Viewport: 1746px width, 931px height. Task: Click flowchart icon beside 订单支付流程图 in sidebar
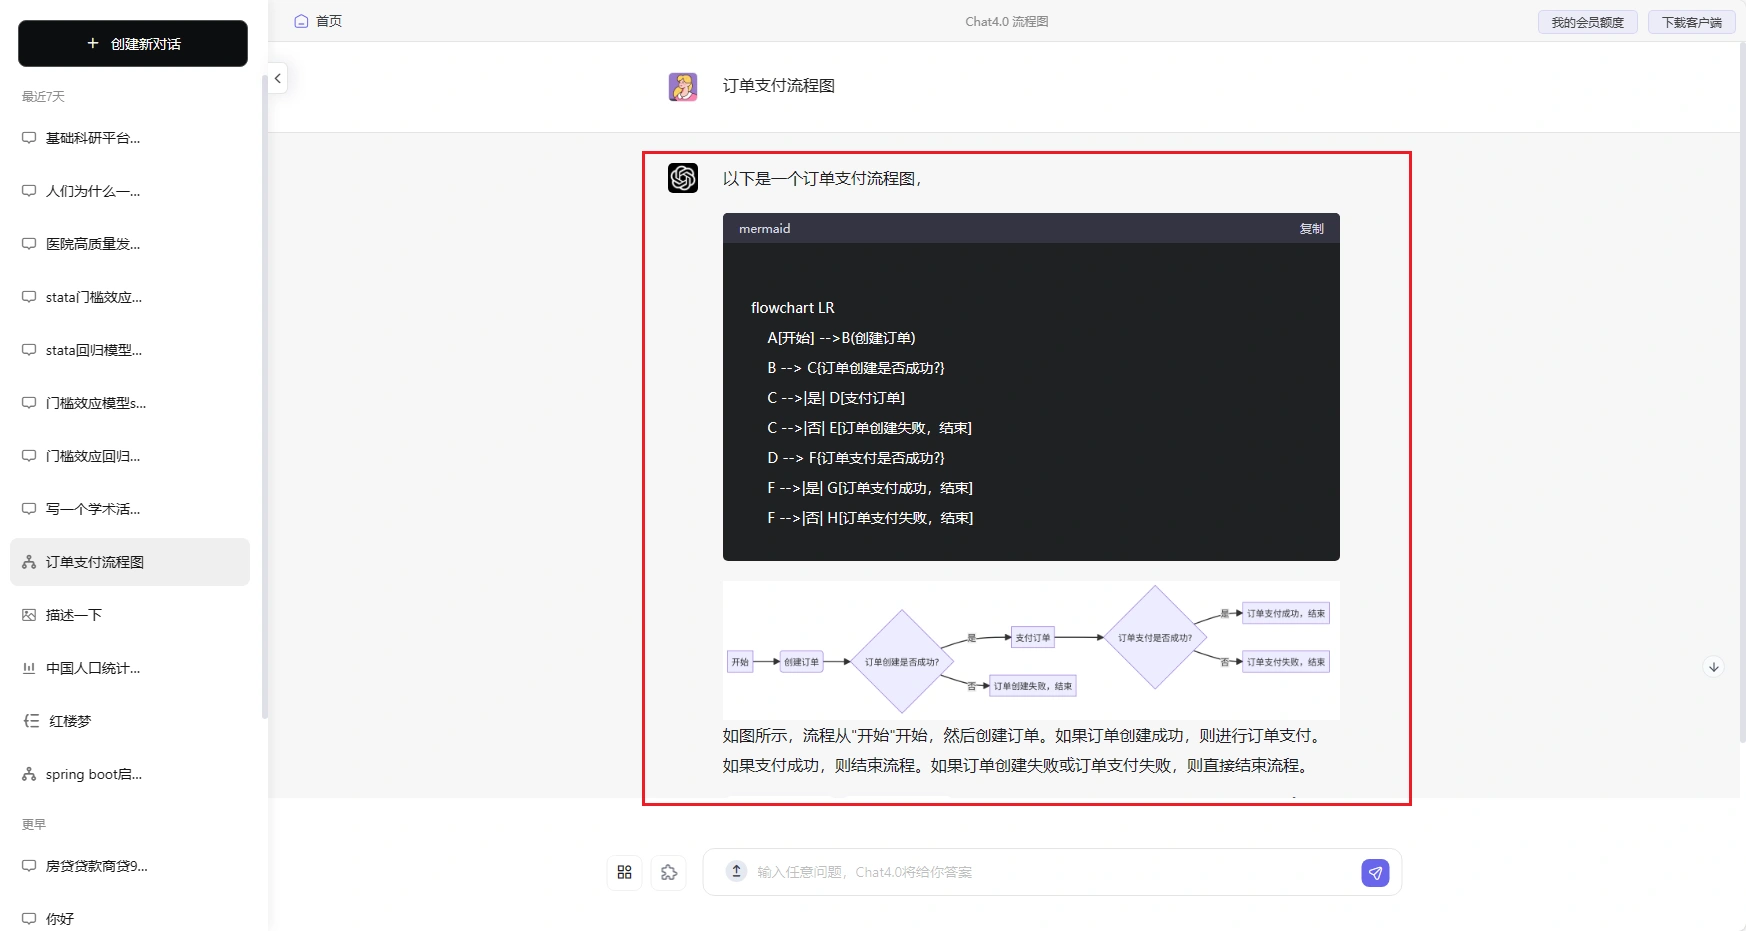(29, 562)
